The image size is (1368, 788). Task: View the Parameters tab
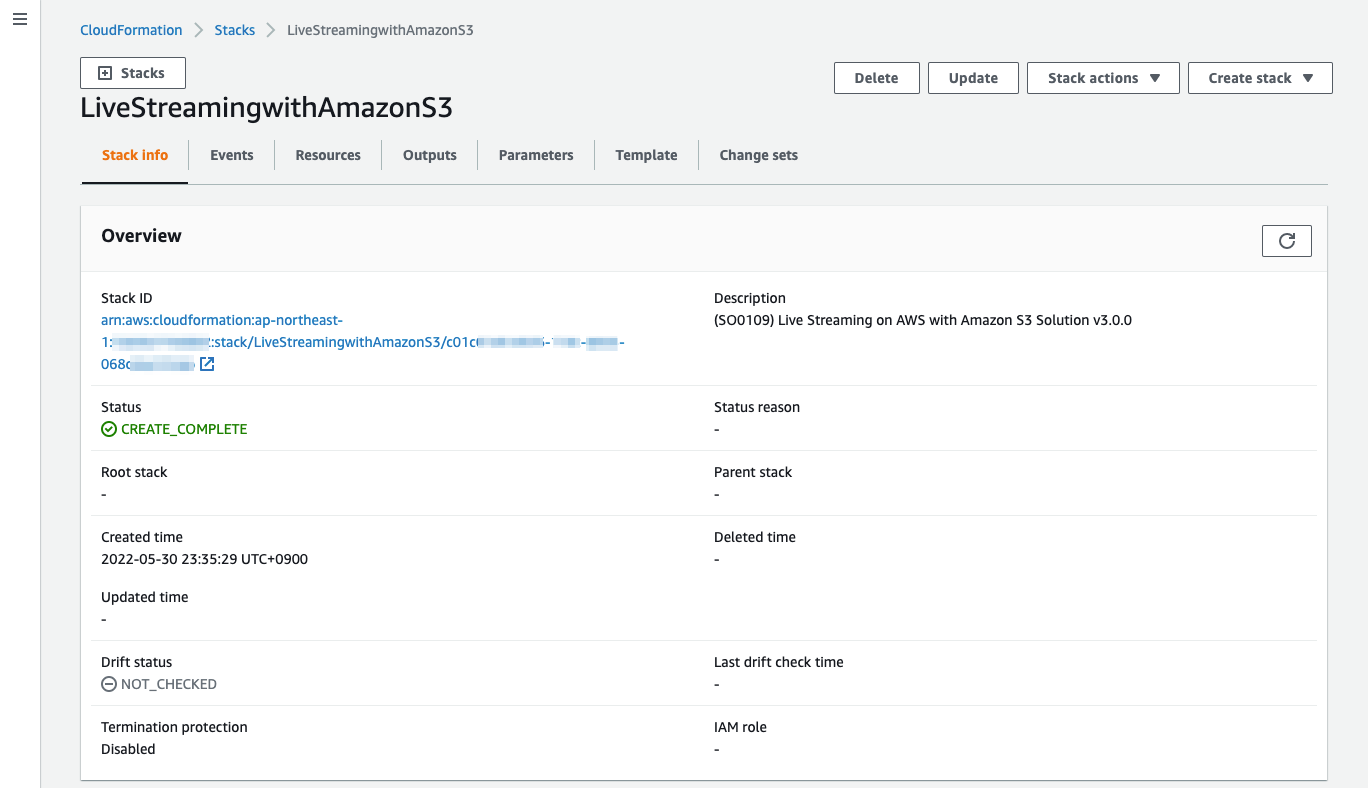(x=536, y=155)
